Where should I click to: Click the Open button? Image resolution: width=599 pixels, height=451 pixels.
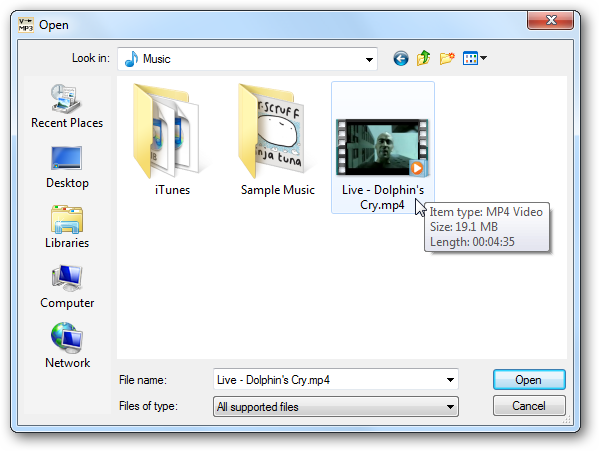(x=529, y=380)
